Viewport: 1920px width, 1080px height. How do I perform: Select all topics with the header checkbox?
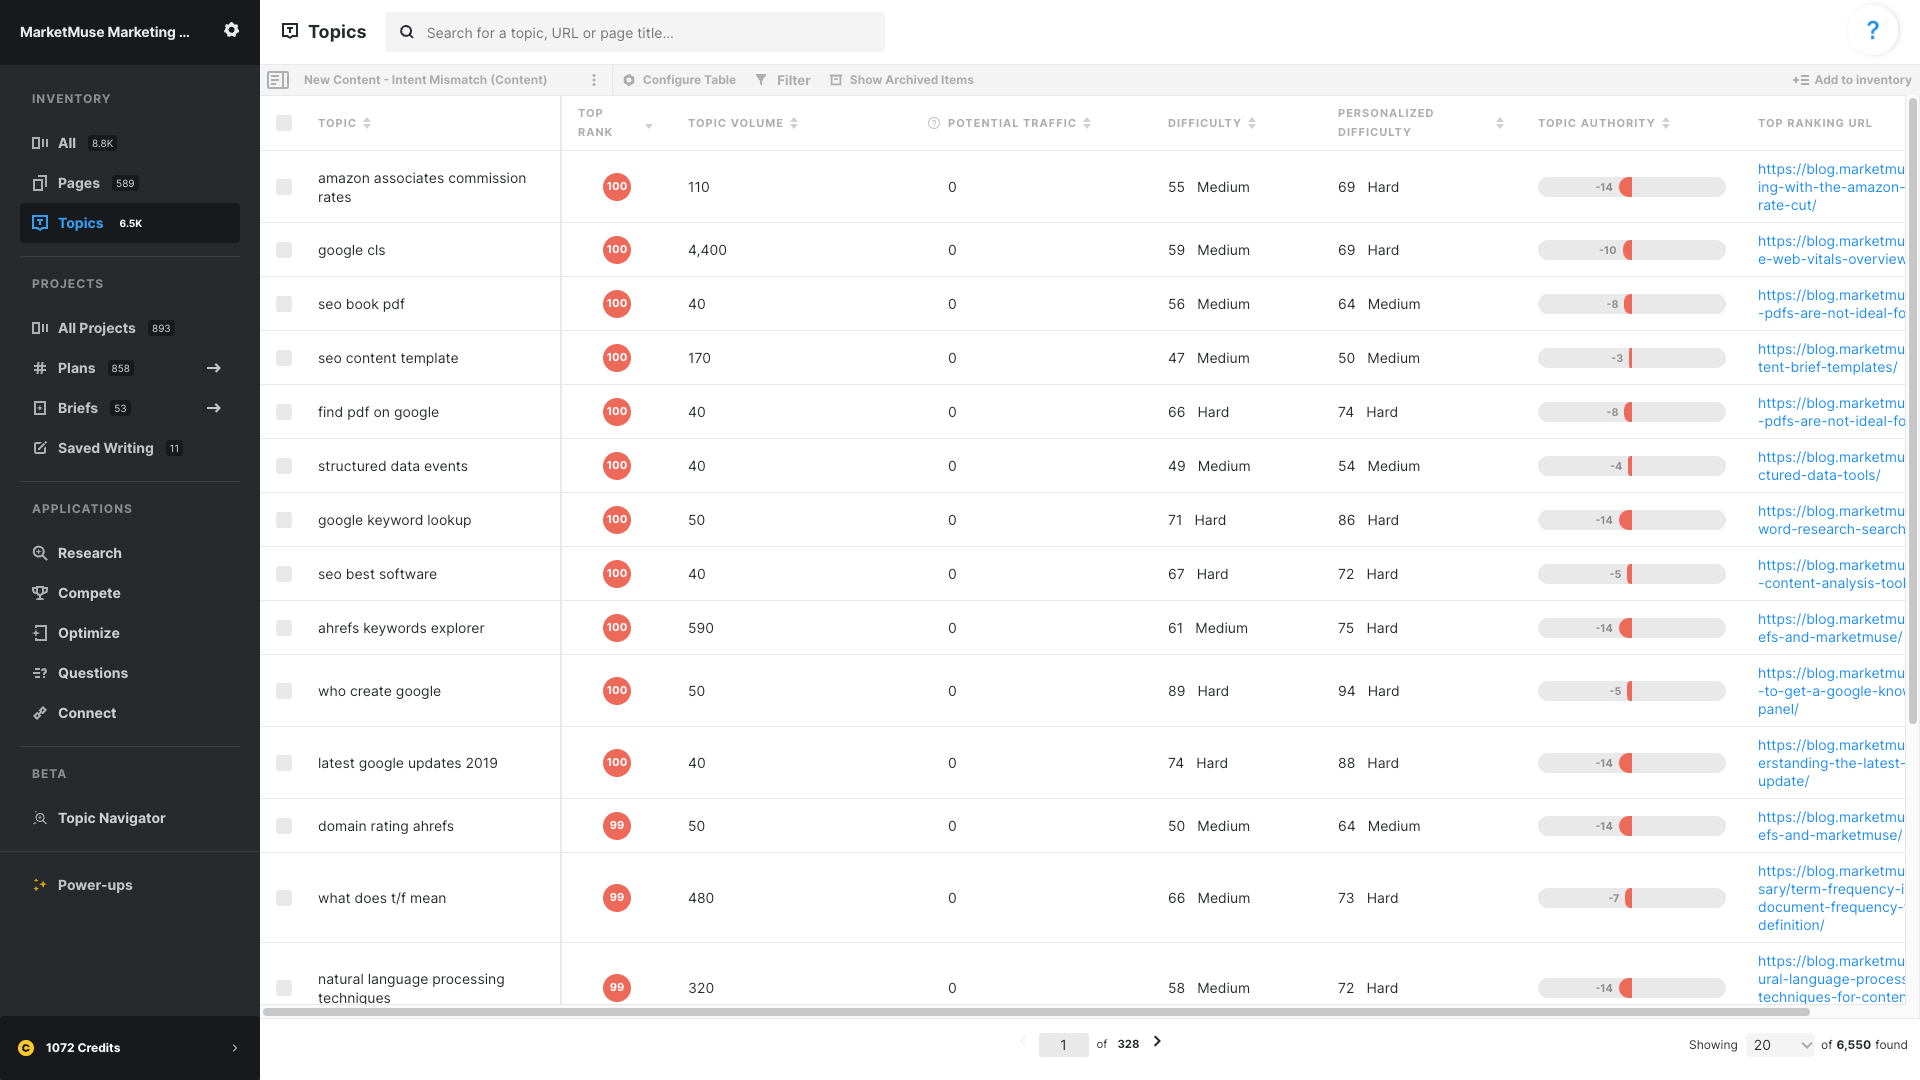[x=284, y=122]
